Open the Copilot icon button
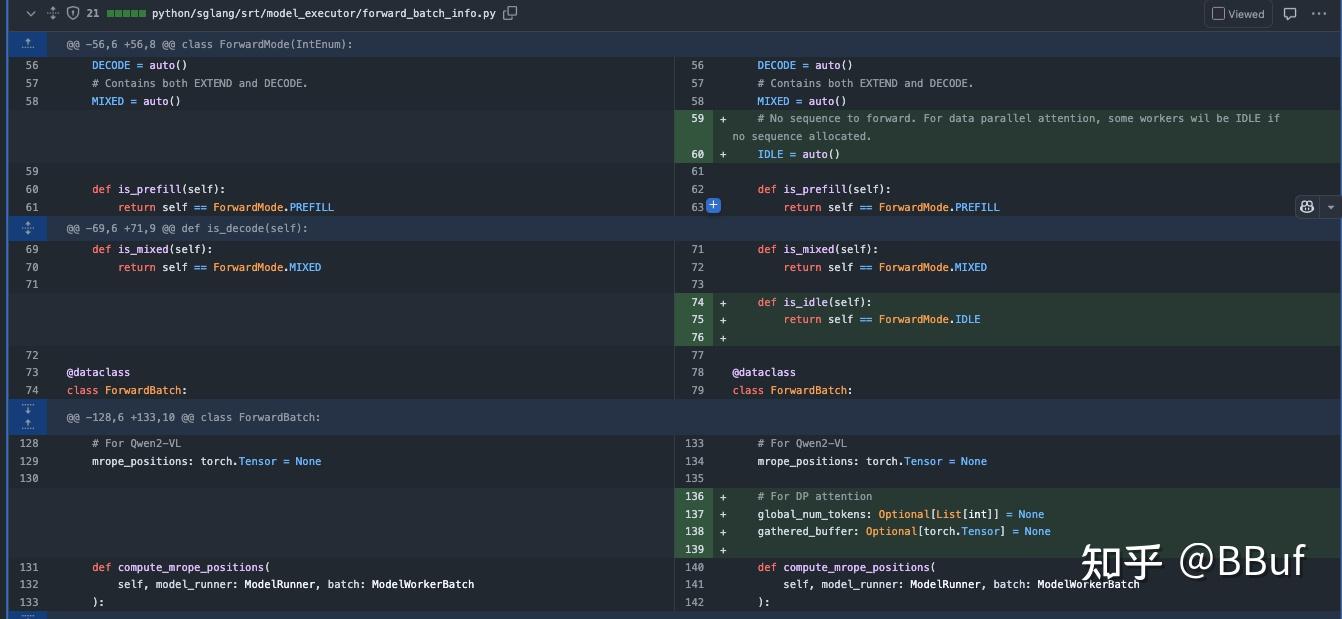1342x619 pixels. 1306,207
